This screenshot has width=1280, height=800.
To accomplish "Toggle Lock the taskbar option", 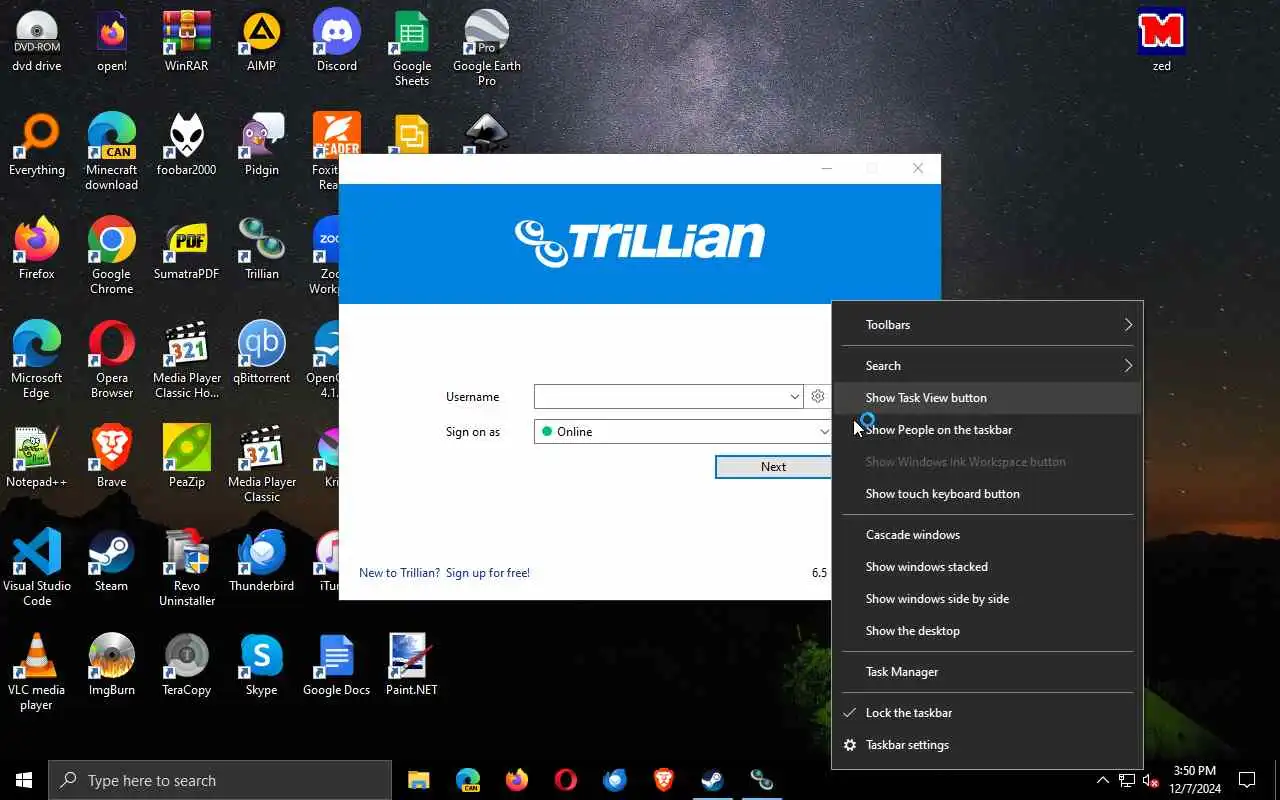I will 987,713.
